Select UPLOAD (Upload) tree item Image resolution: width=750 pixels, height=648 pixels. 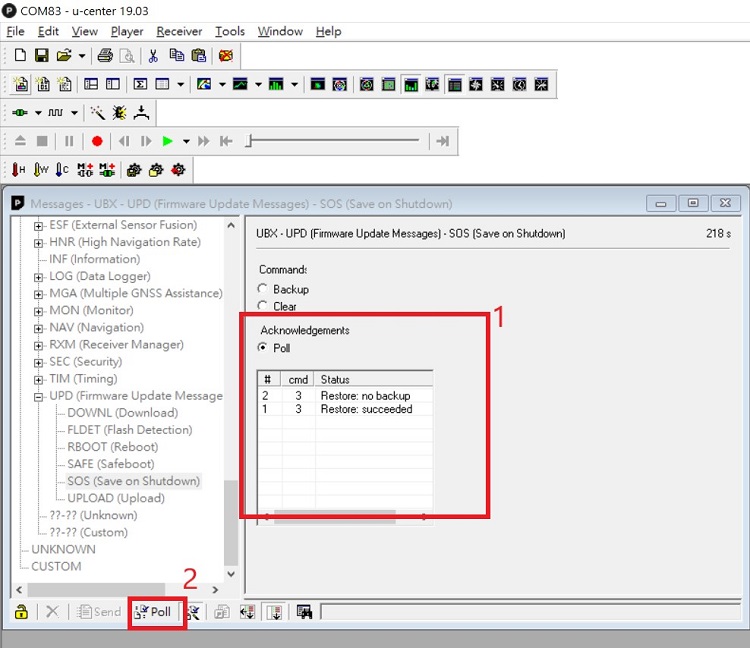click(x=116, y=498)
